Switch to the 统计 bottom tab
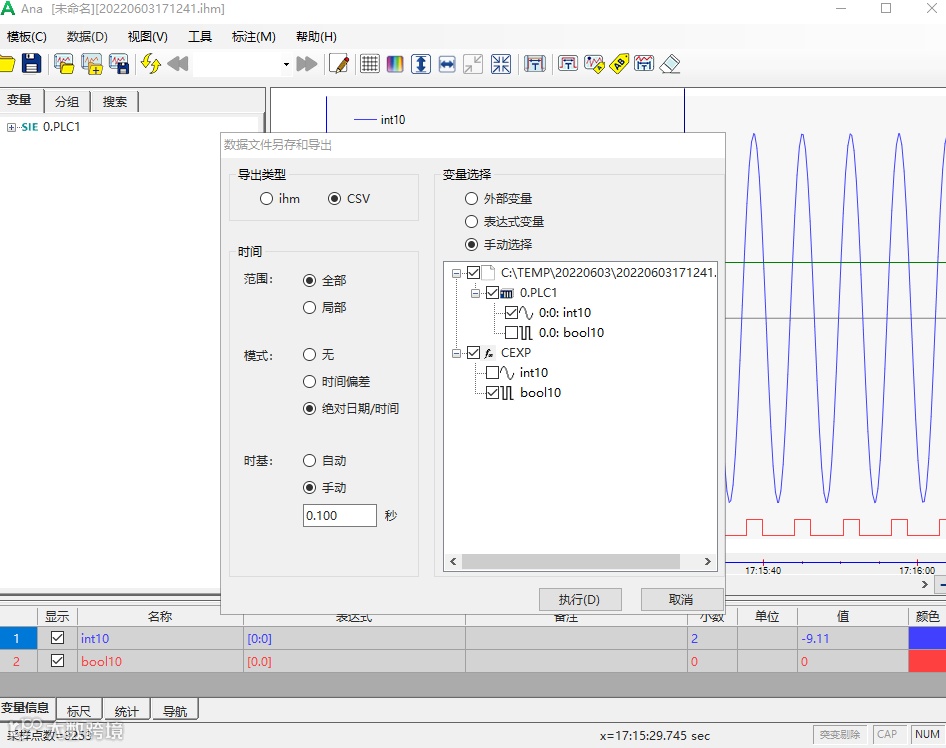 click(126, 711)
